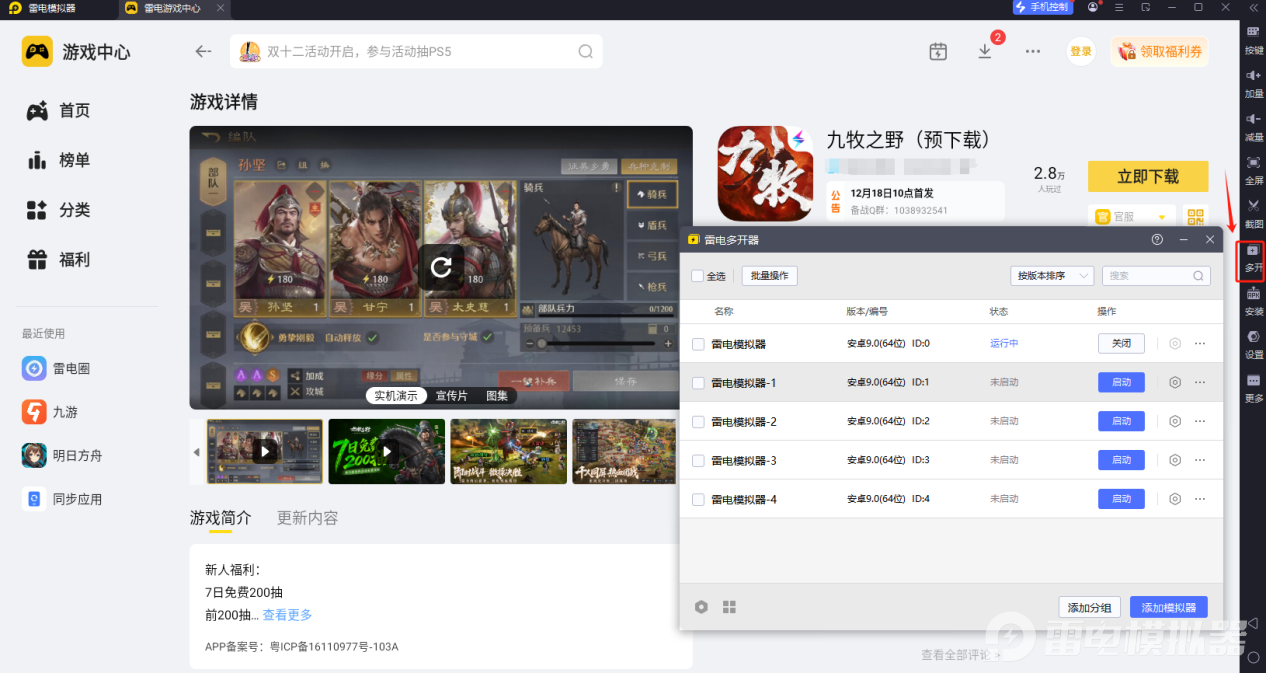1266x673 pixels.
Task: Click 批量操作 batch operation button
Action: 770,276
